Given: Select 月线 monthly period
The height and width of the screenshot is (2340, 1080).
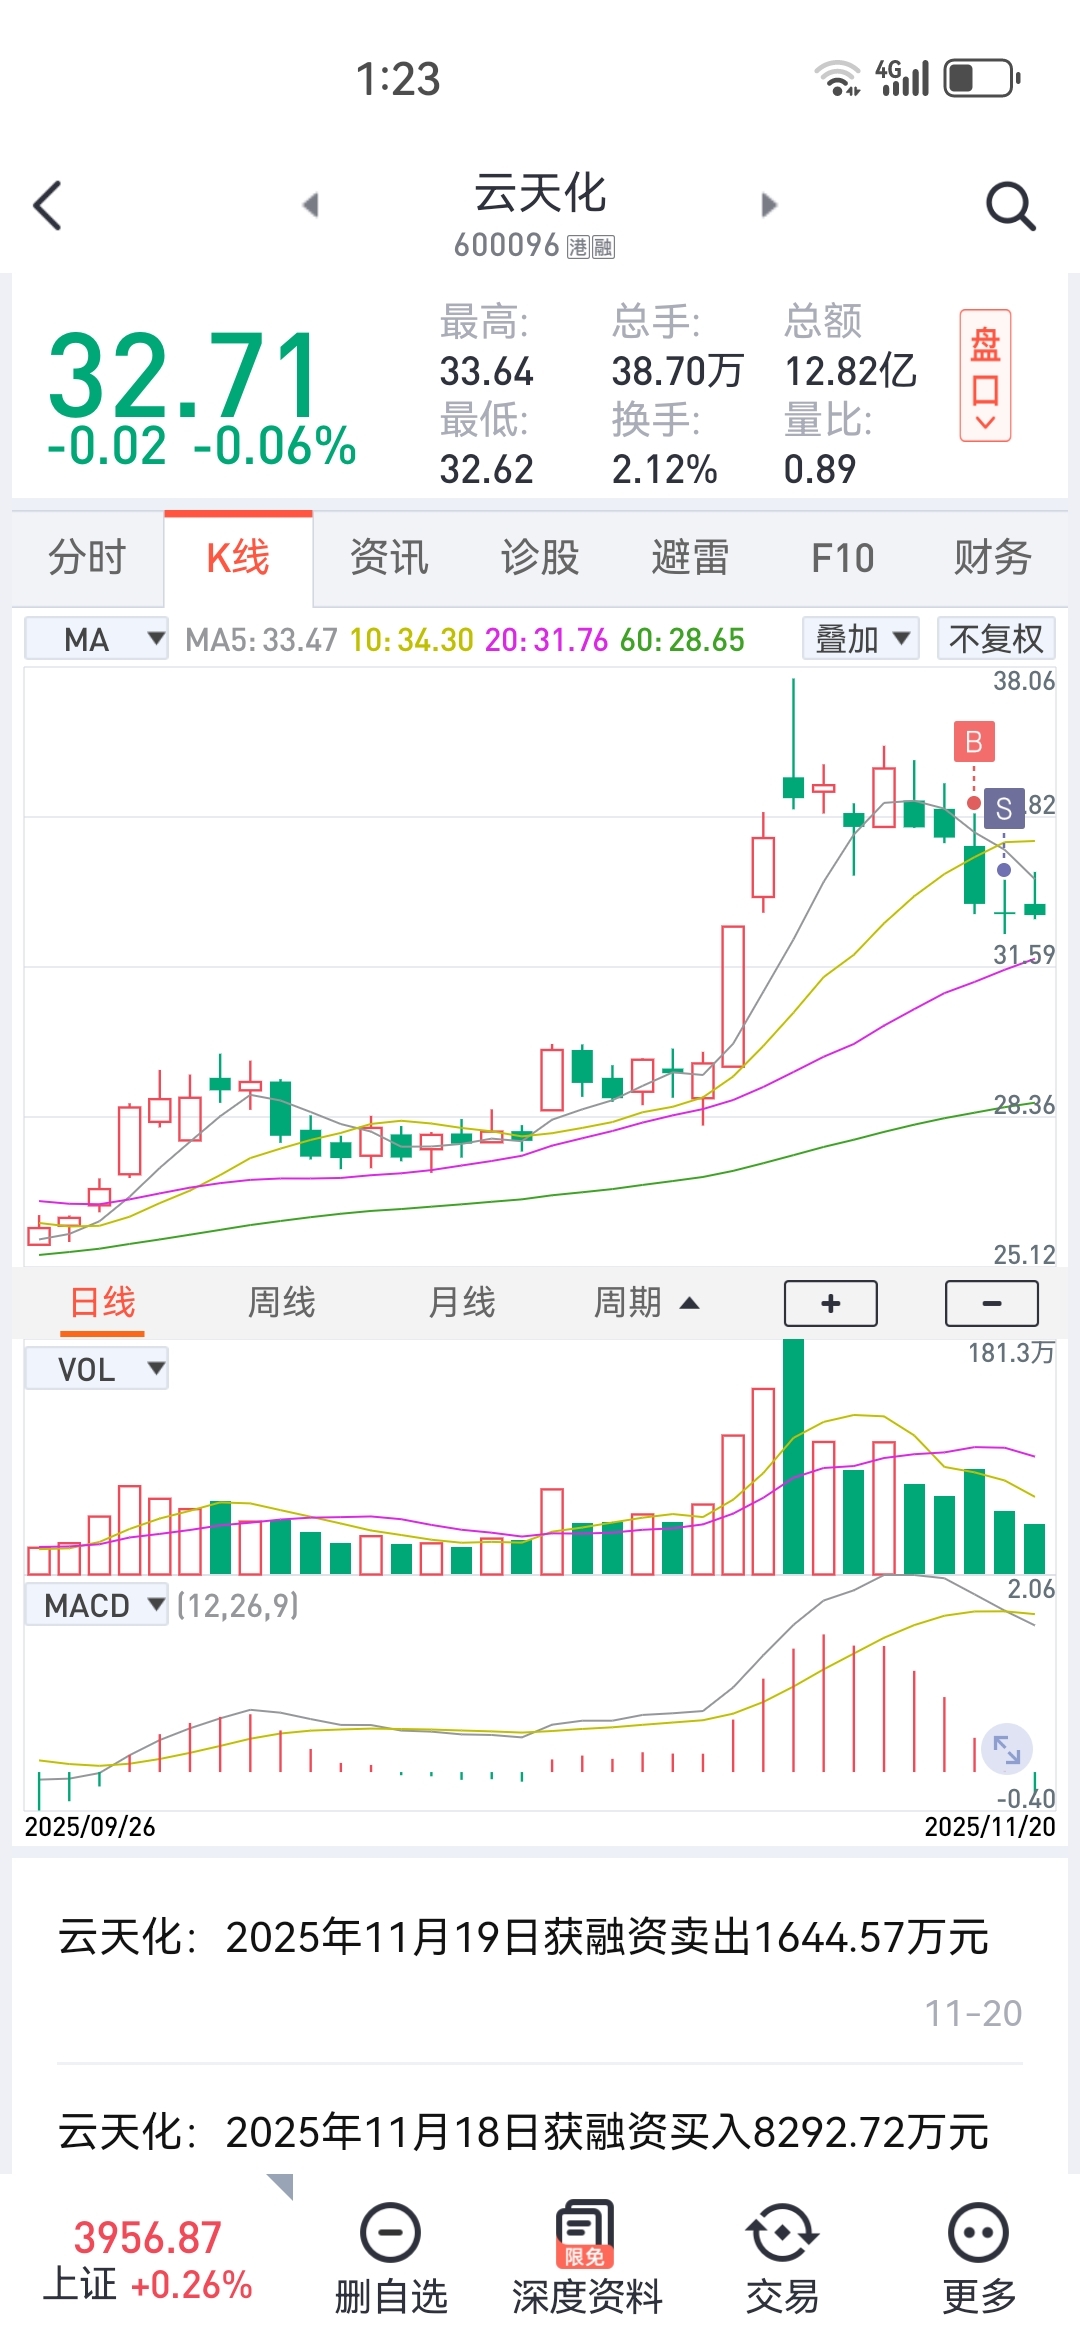Looking at the screenshot, I should point(461,1302).
